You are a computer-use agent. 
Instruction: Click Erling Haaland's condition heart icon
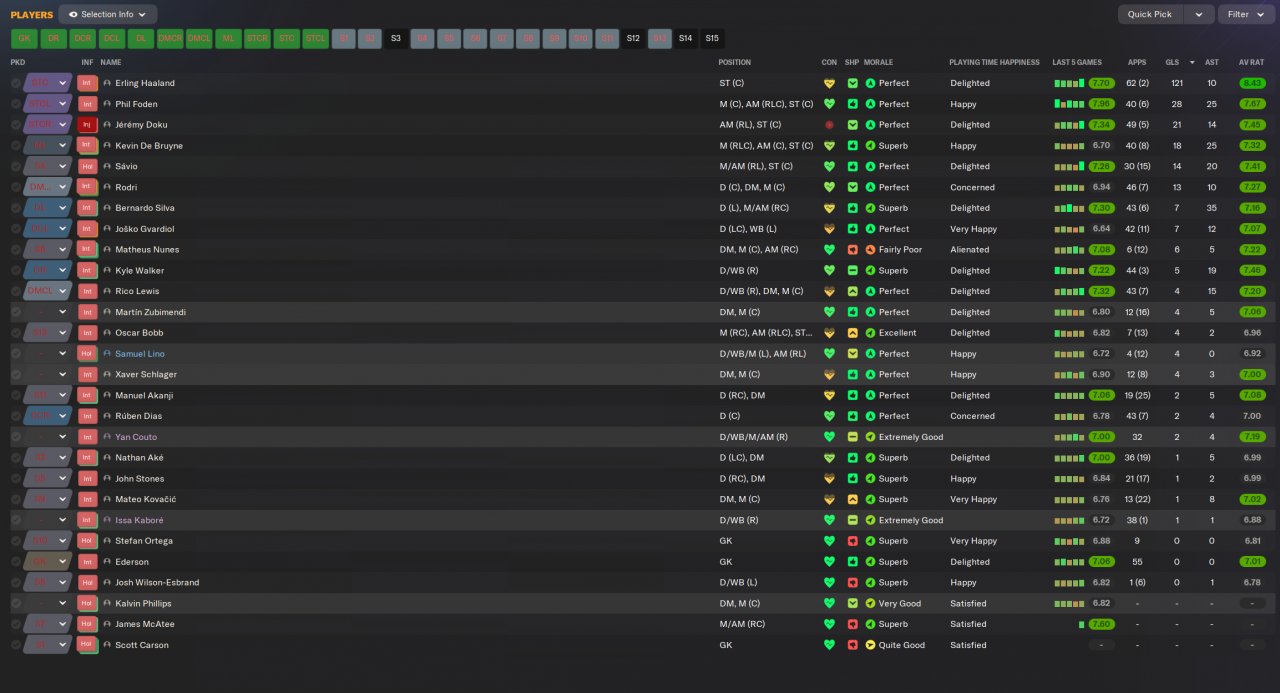pyautogui.click(x=828, y=83)
